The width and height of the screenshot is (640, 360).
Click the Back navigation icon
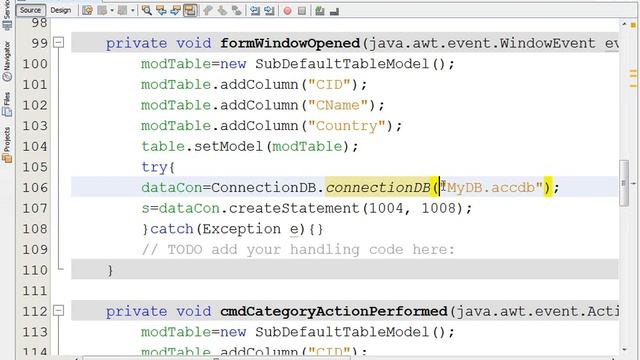[102, 11]
